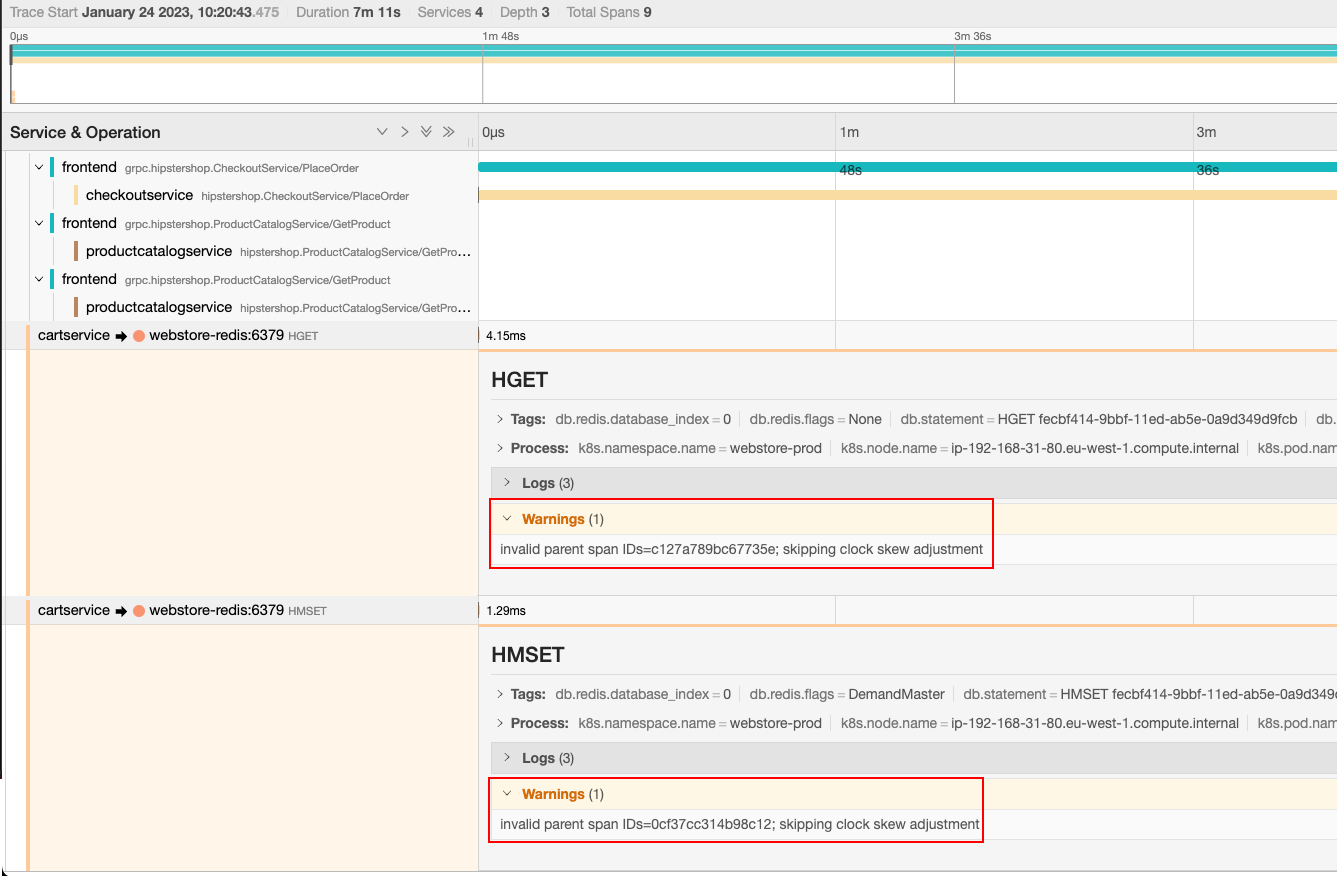
Task: Collapse all spans with the double down-chevron icon
Action: pyautogui.click(x=426, y=131)
